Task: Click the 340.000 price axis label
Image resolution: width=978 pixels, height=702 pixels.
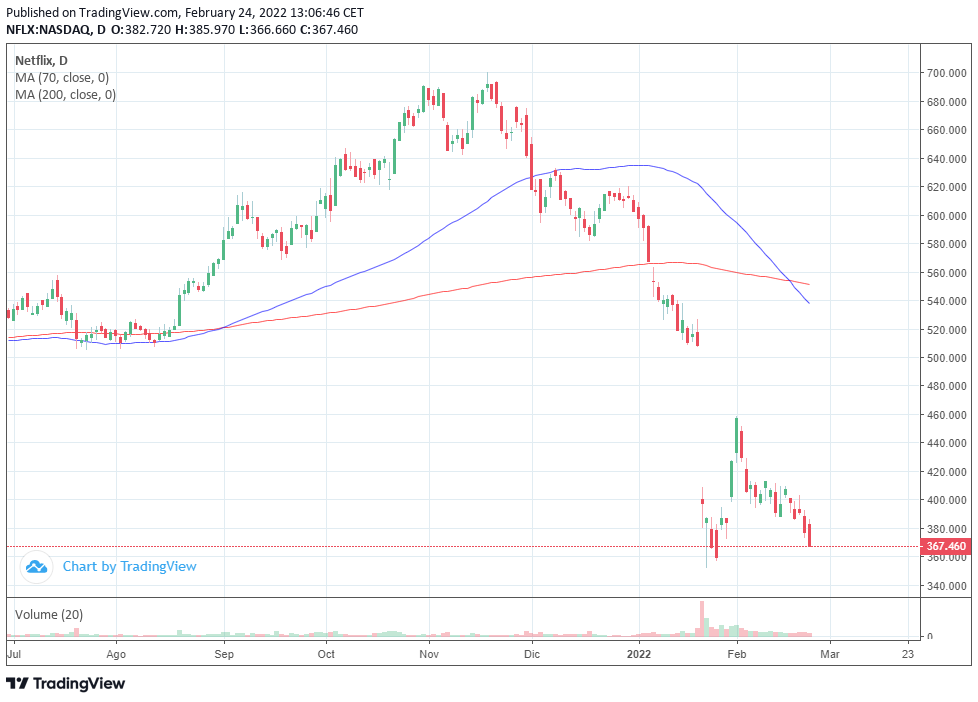Action: (947, 586)
